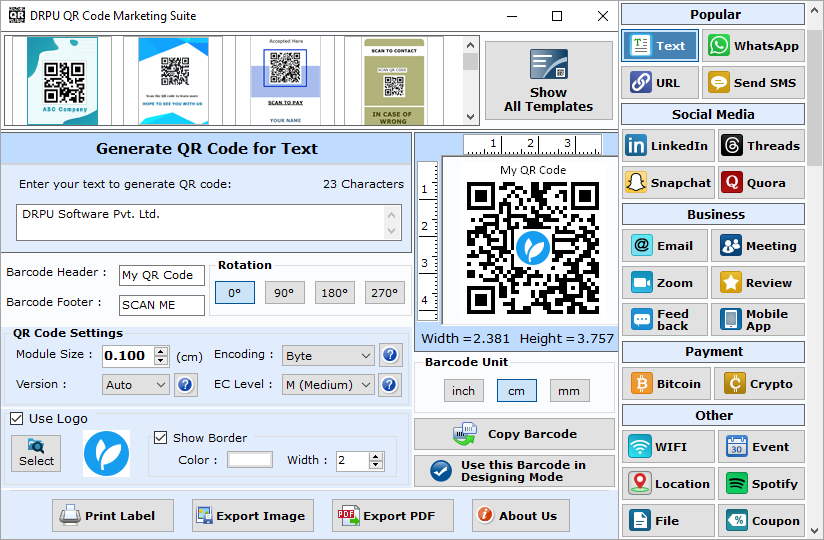Open the border Color swatch picker
Viewport: 824px width, 540px height.
click(250, 460)
